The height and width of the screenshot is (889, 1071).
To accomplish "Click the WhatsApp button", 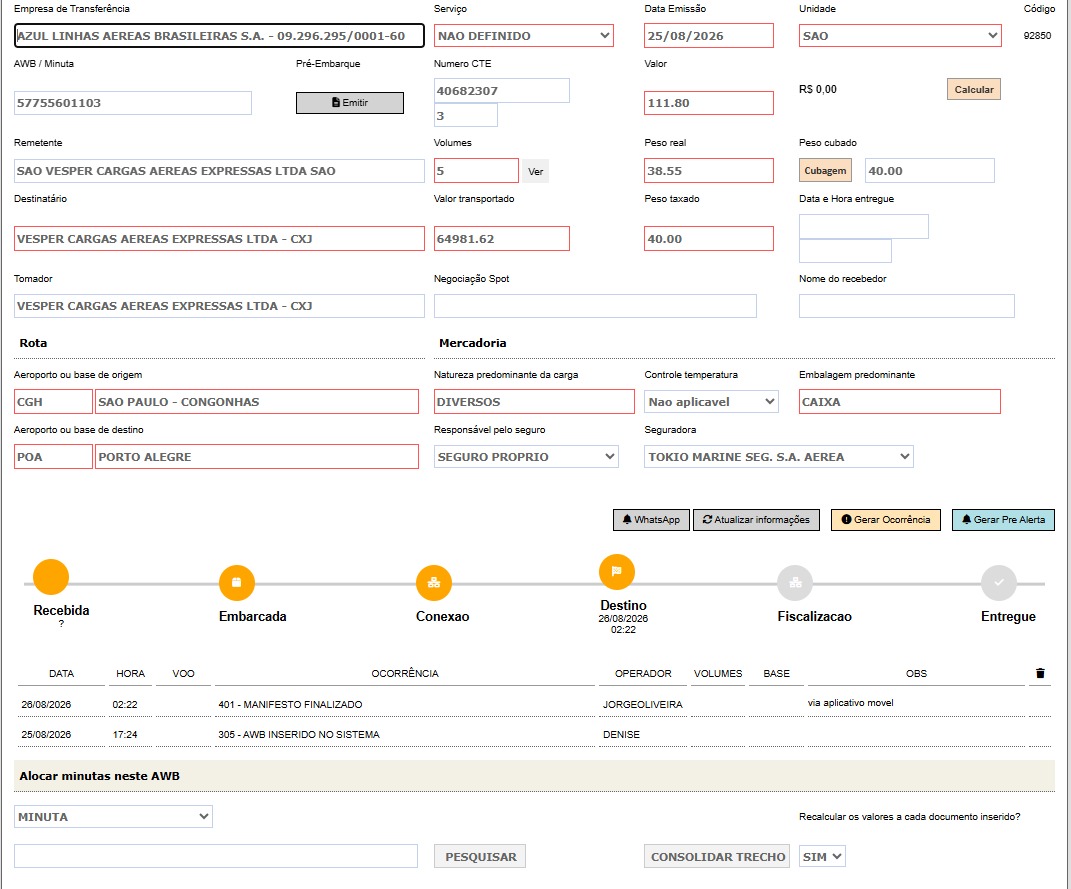I will [652, 520].
